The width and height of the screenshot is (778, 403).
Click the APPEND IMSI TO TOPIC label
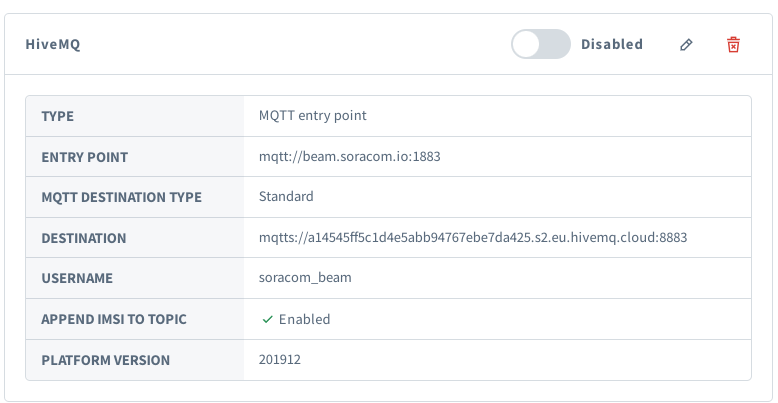pos(114,320)
